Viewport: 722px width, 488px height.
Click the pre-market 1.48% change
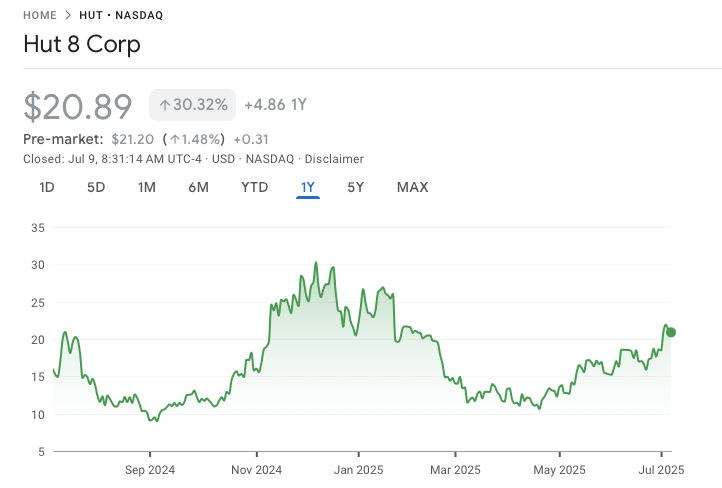click(x=193, y=139)
